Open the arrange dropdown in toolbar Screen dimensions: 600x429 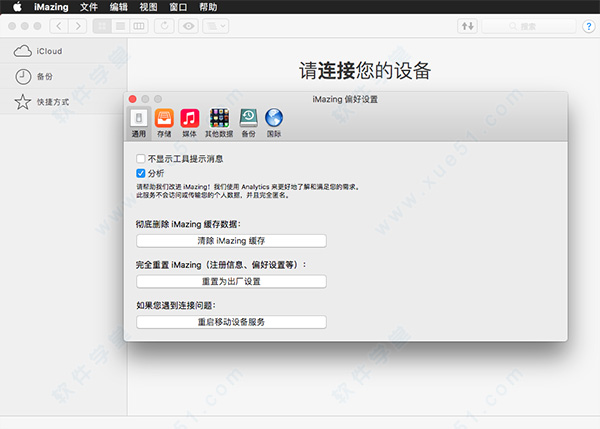click(216, 26)
